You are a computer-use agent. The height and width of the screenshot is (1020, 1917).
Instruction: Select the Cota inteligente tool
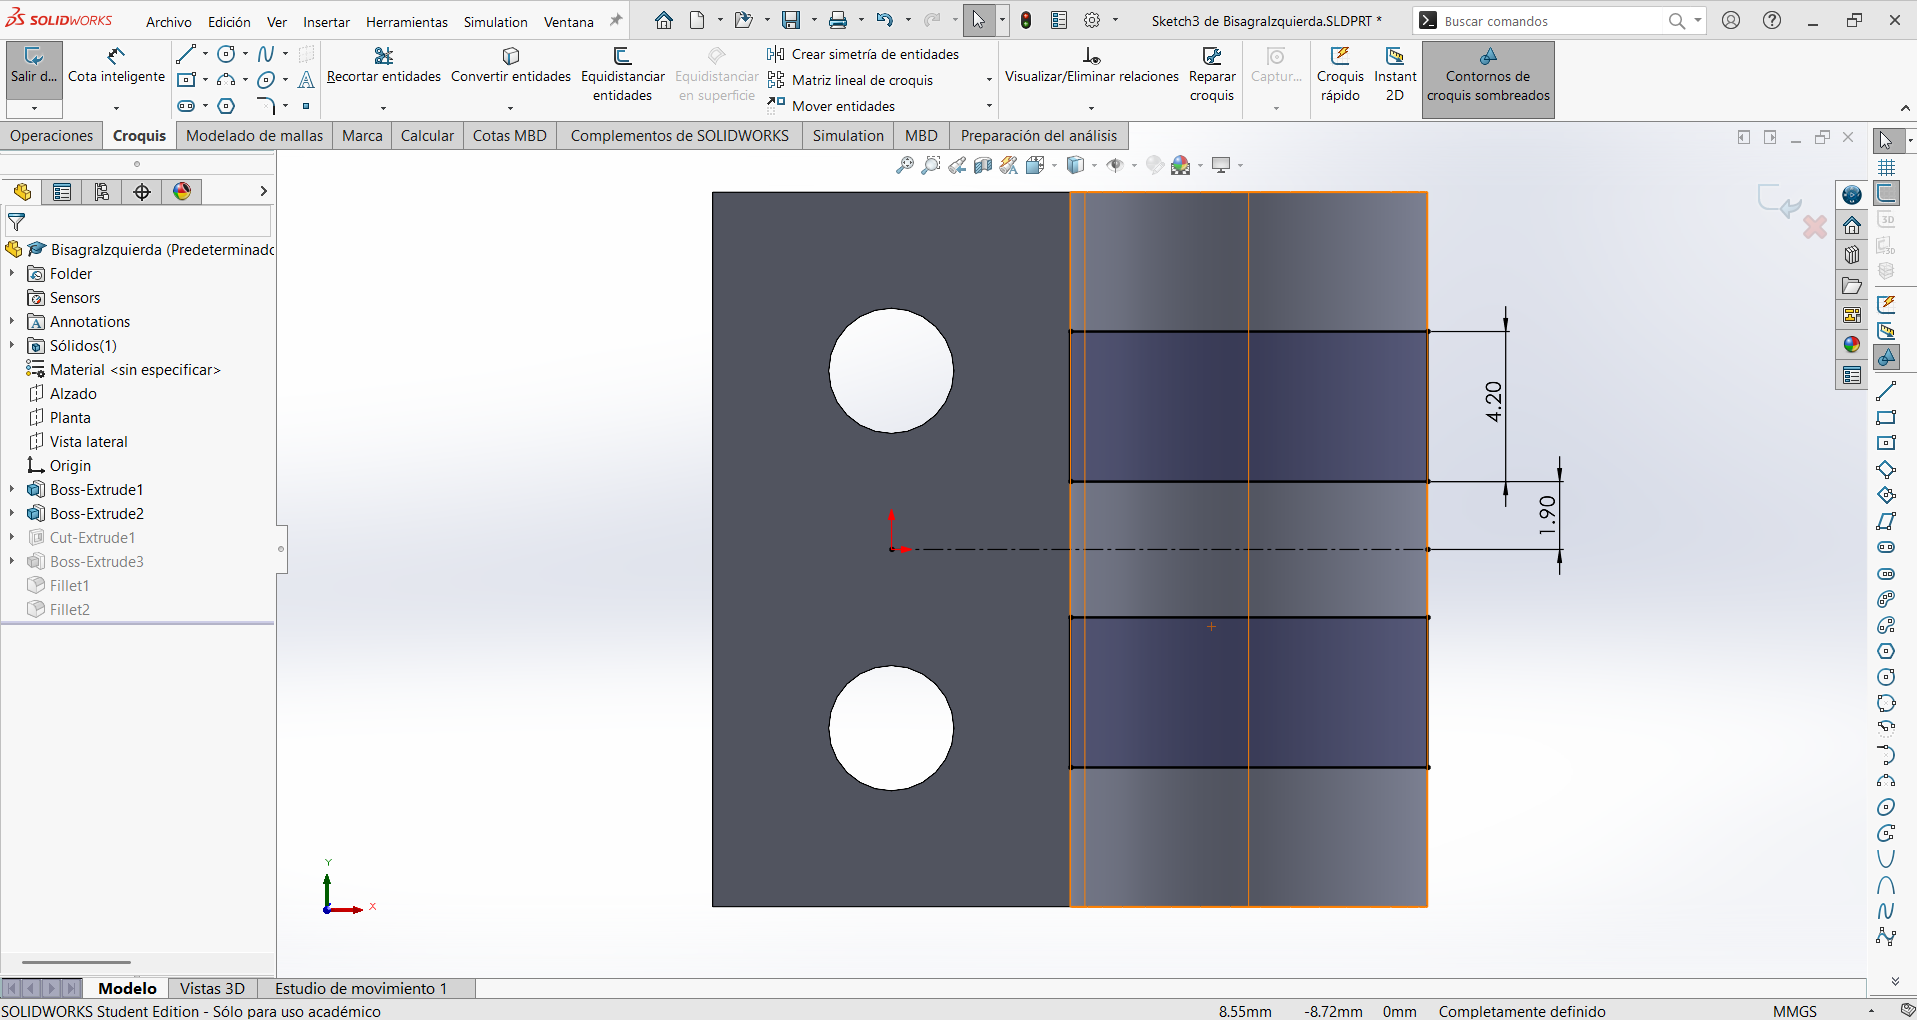(116, 66)
